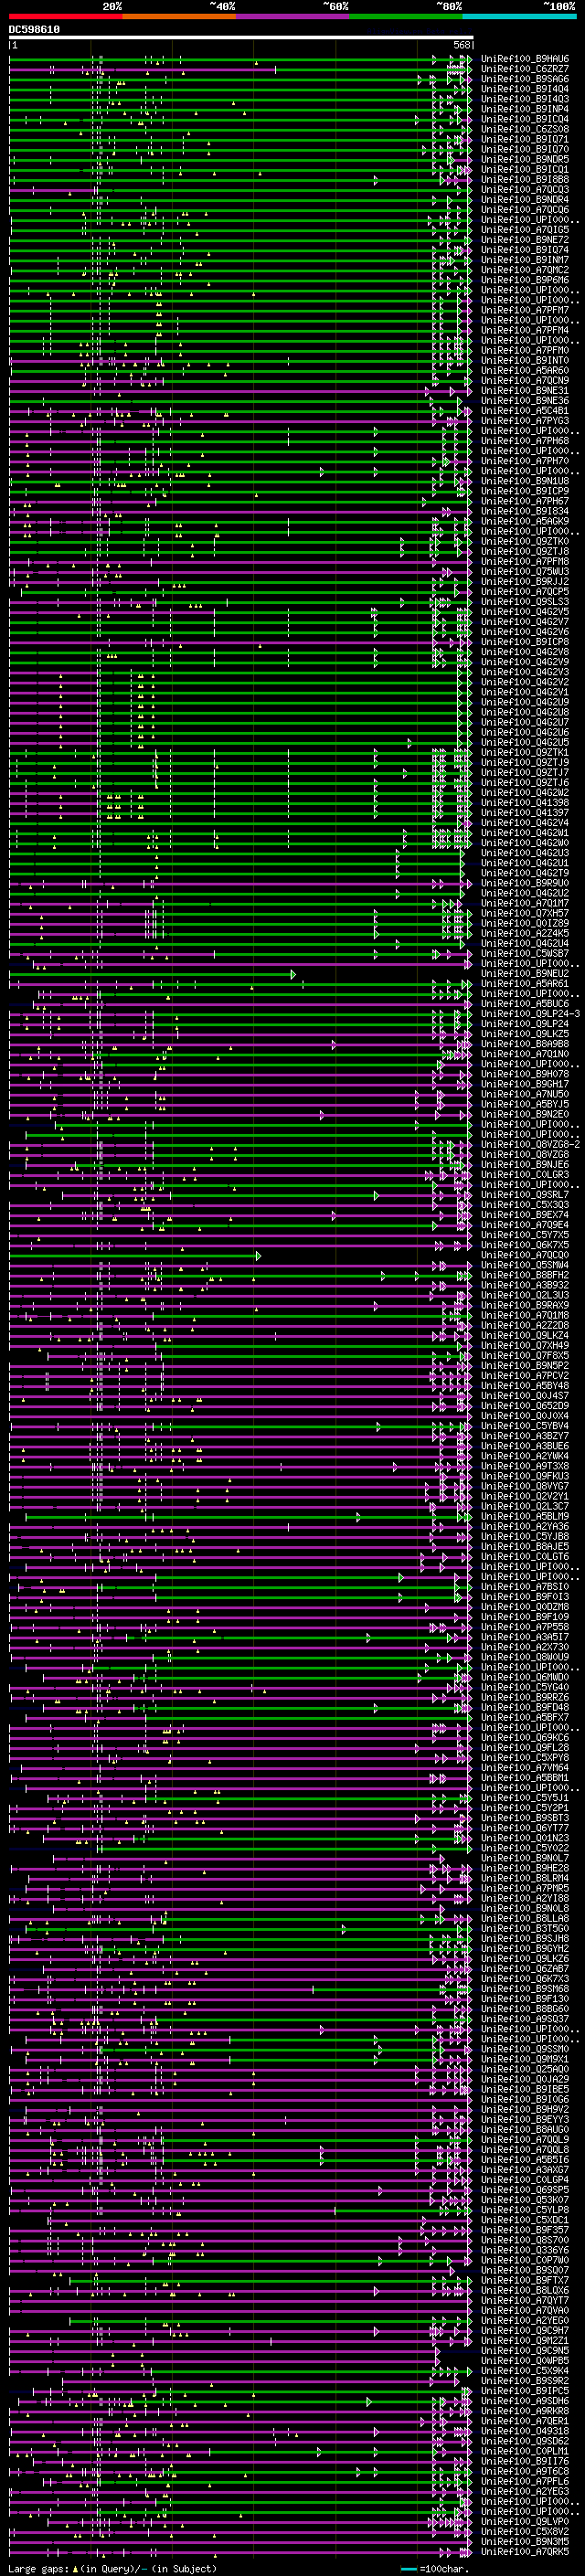Viewport: 585px width, 2576px height.
Task: Select the UniRef100_Q9ZTJ8 label
Action: click(x=525, y=552)
